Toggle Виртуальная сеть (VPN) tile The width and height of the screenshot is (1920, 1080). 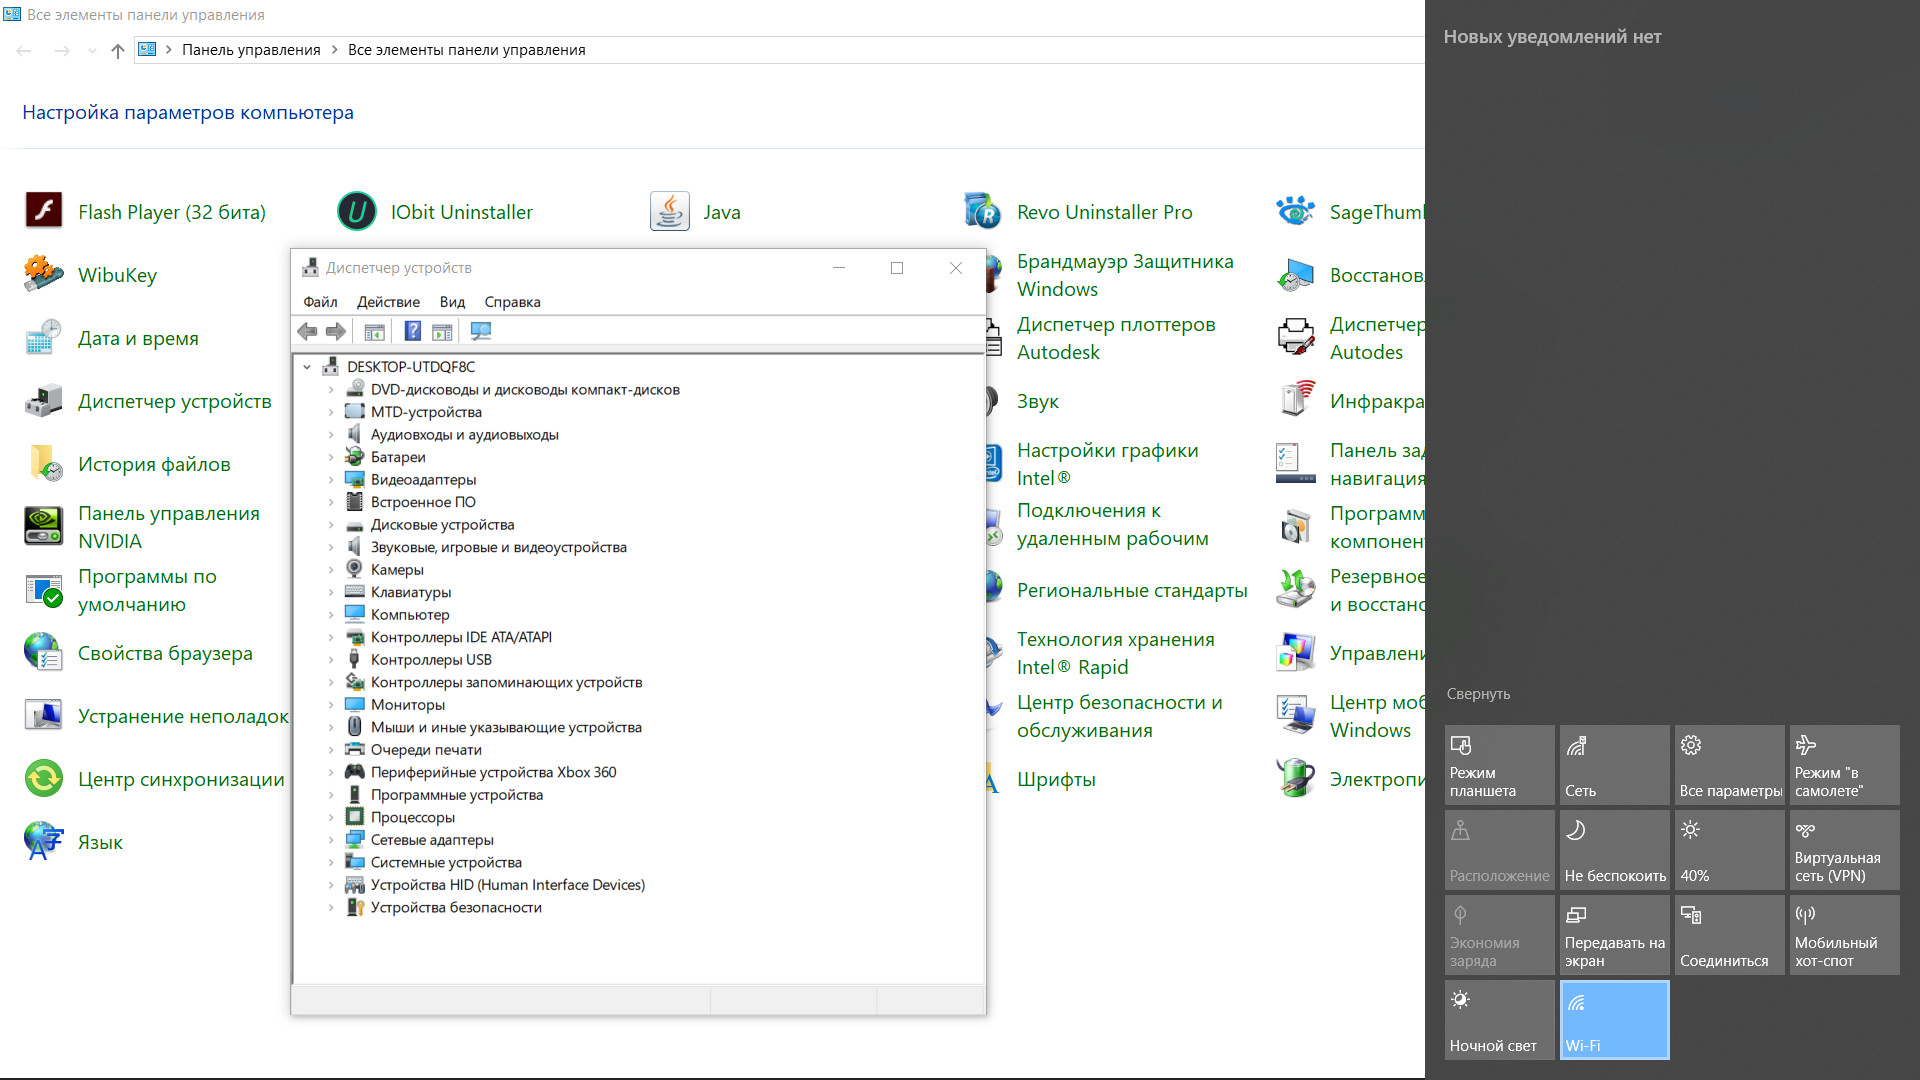click(x=1845, y=850)
